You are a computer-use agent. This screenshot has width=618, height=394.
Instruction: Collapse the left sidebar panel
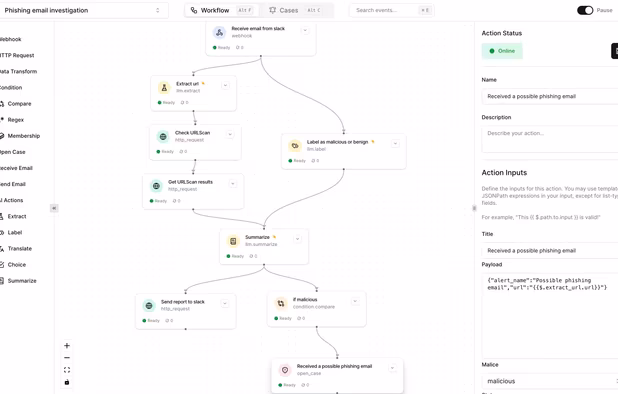(x=54, y=208)
